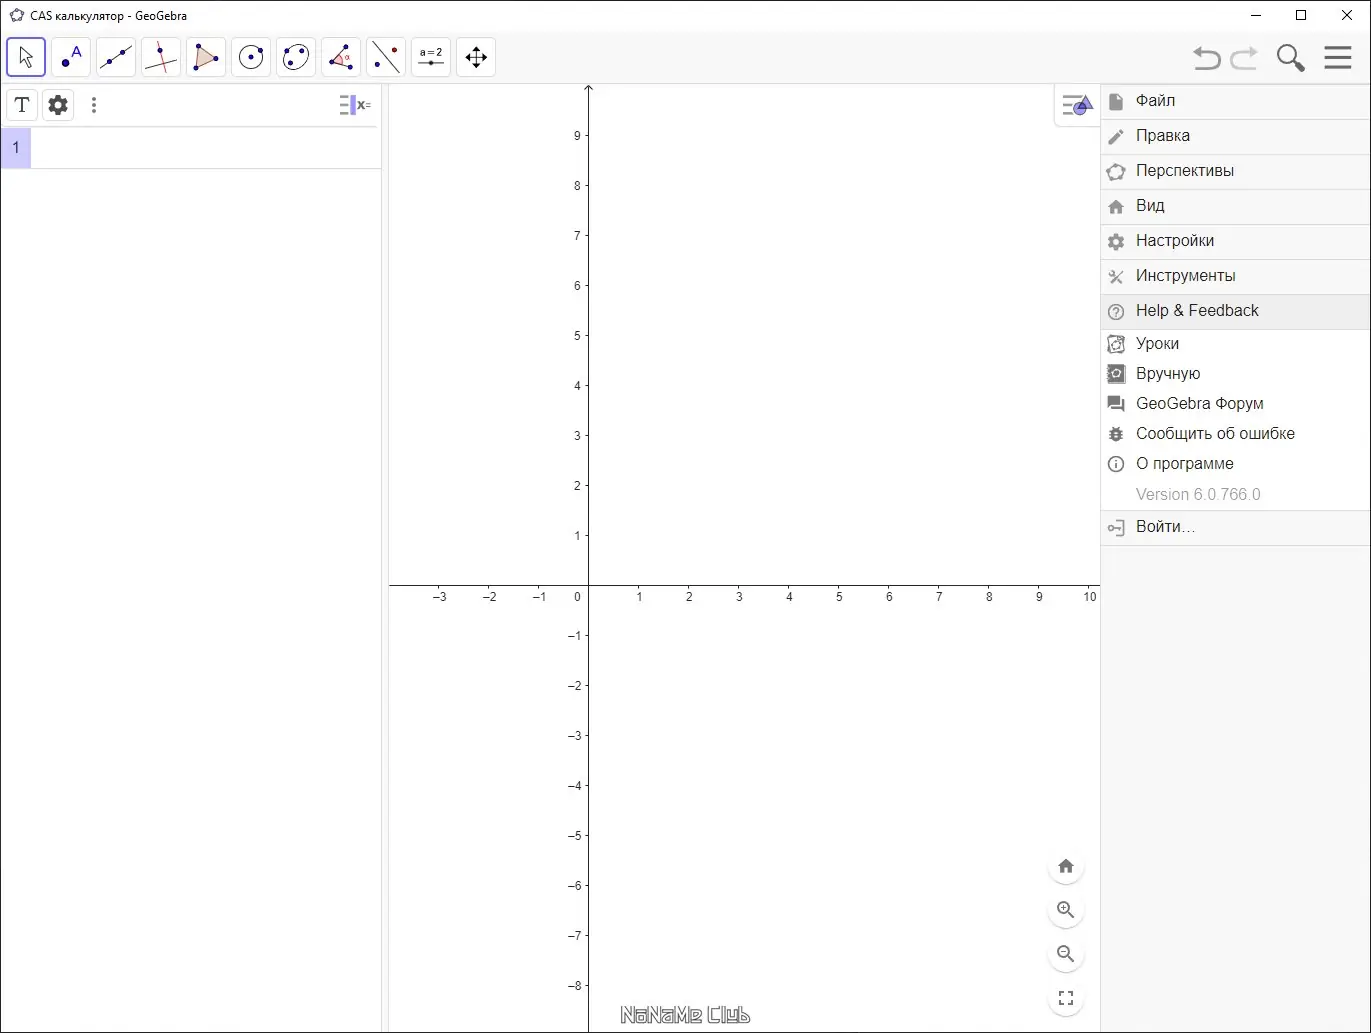Expand the Настройки menu section
This screenshot has width=1371, height=1033.
(1236, 241)
